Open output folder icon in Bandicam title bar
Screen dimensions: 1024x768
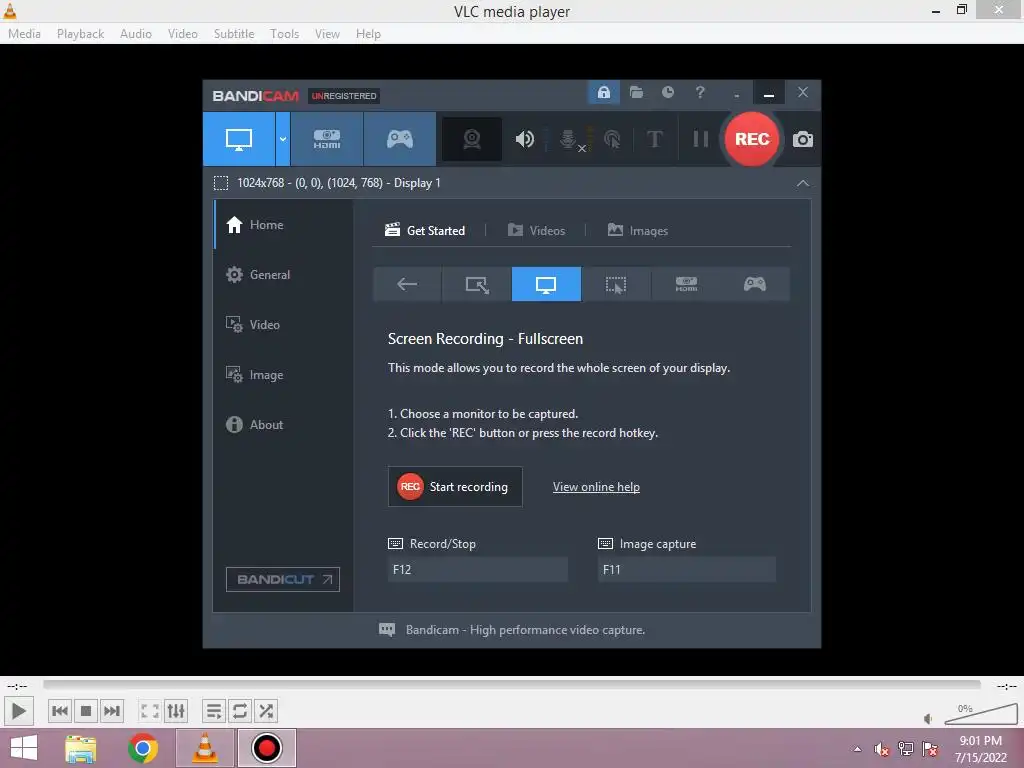[x=636, y=92]
